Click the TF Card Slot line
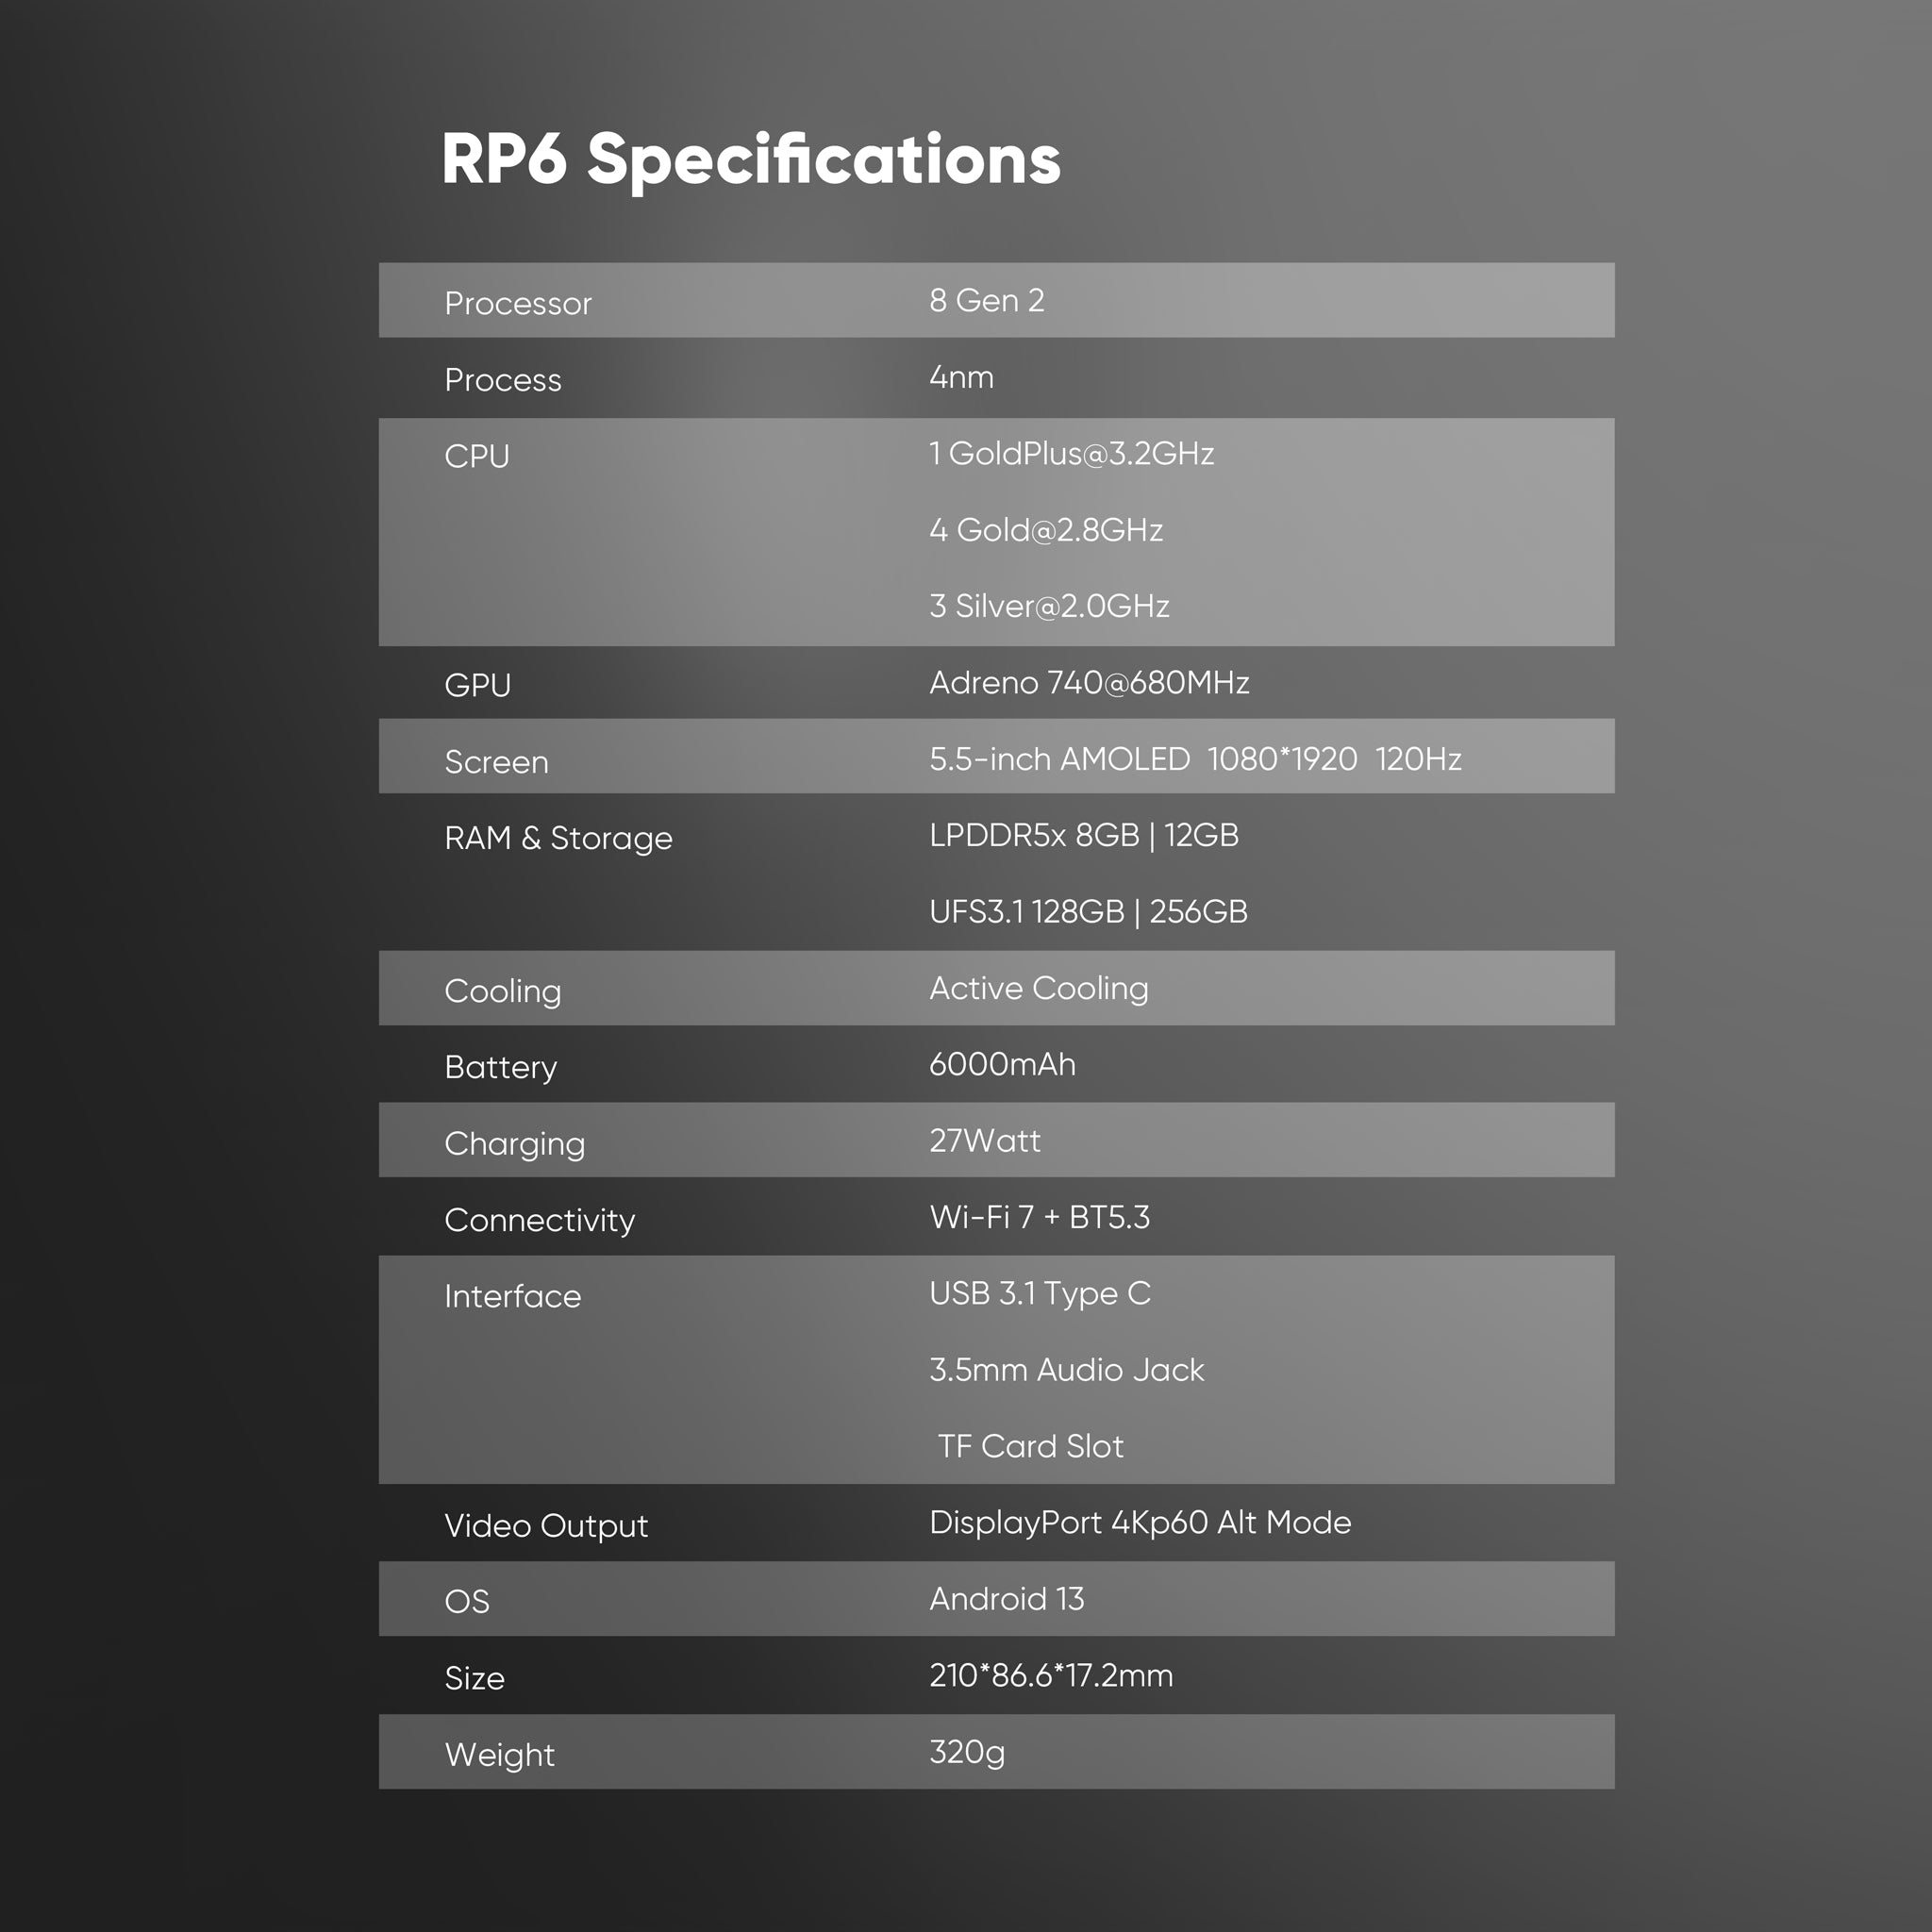The height and width of the screenshot is (1932, 1932). 1030,1446
